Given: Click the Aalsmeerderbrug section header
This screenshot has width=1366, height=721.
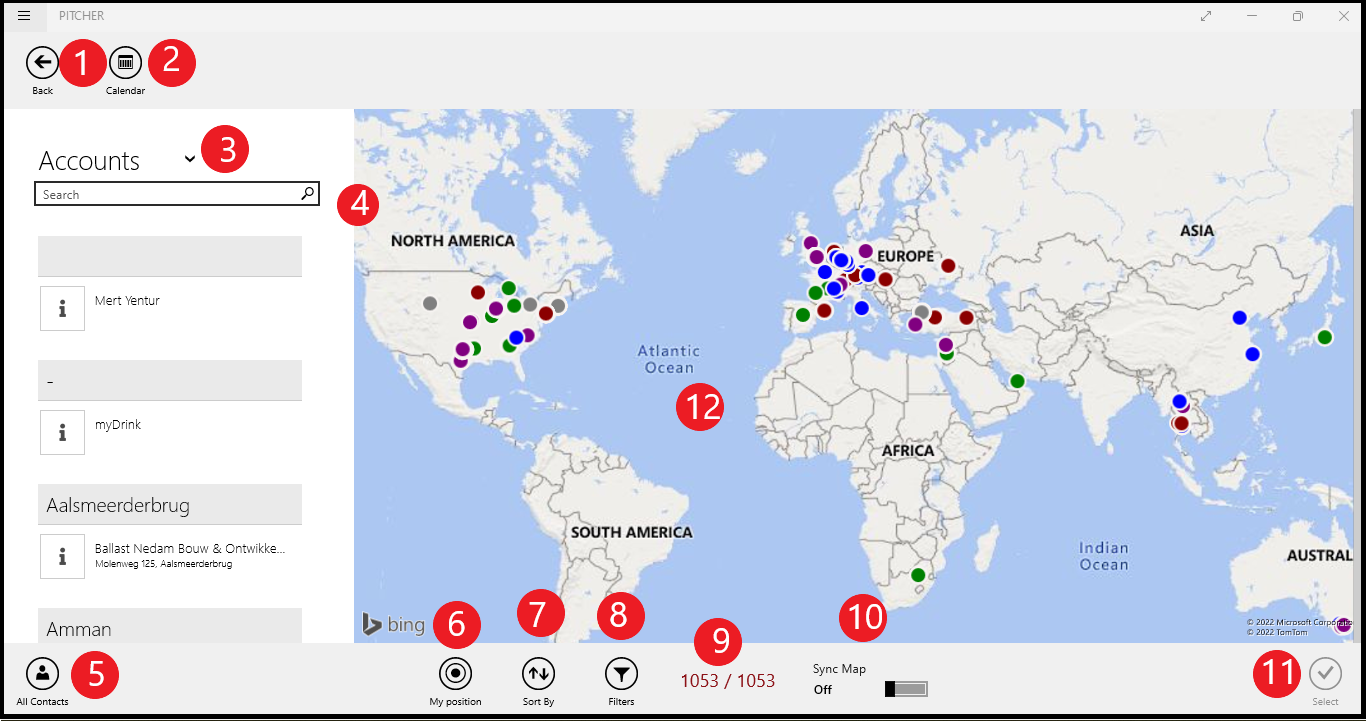Looking at the screenshot, I should (169, 505).
